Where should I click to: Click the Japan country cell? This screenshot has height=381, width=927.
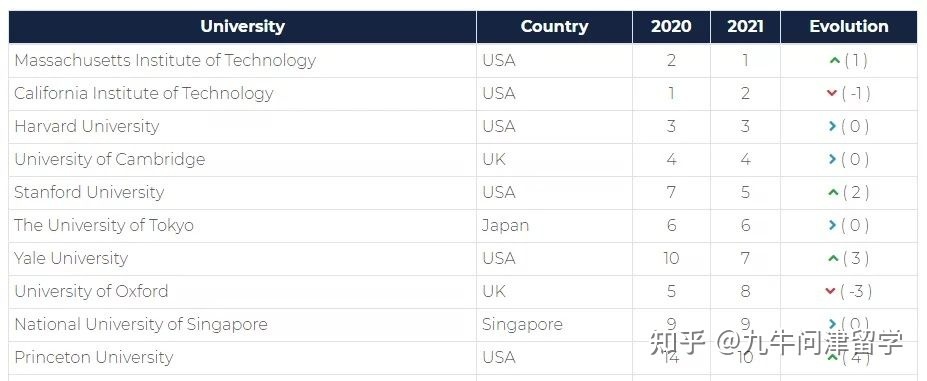tap(505, 226)
